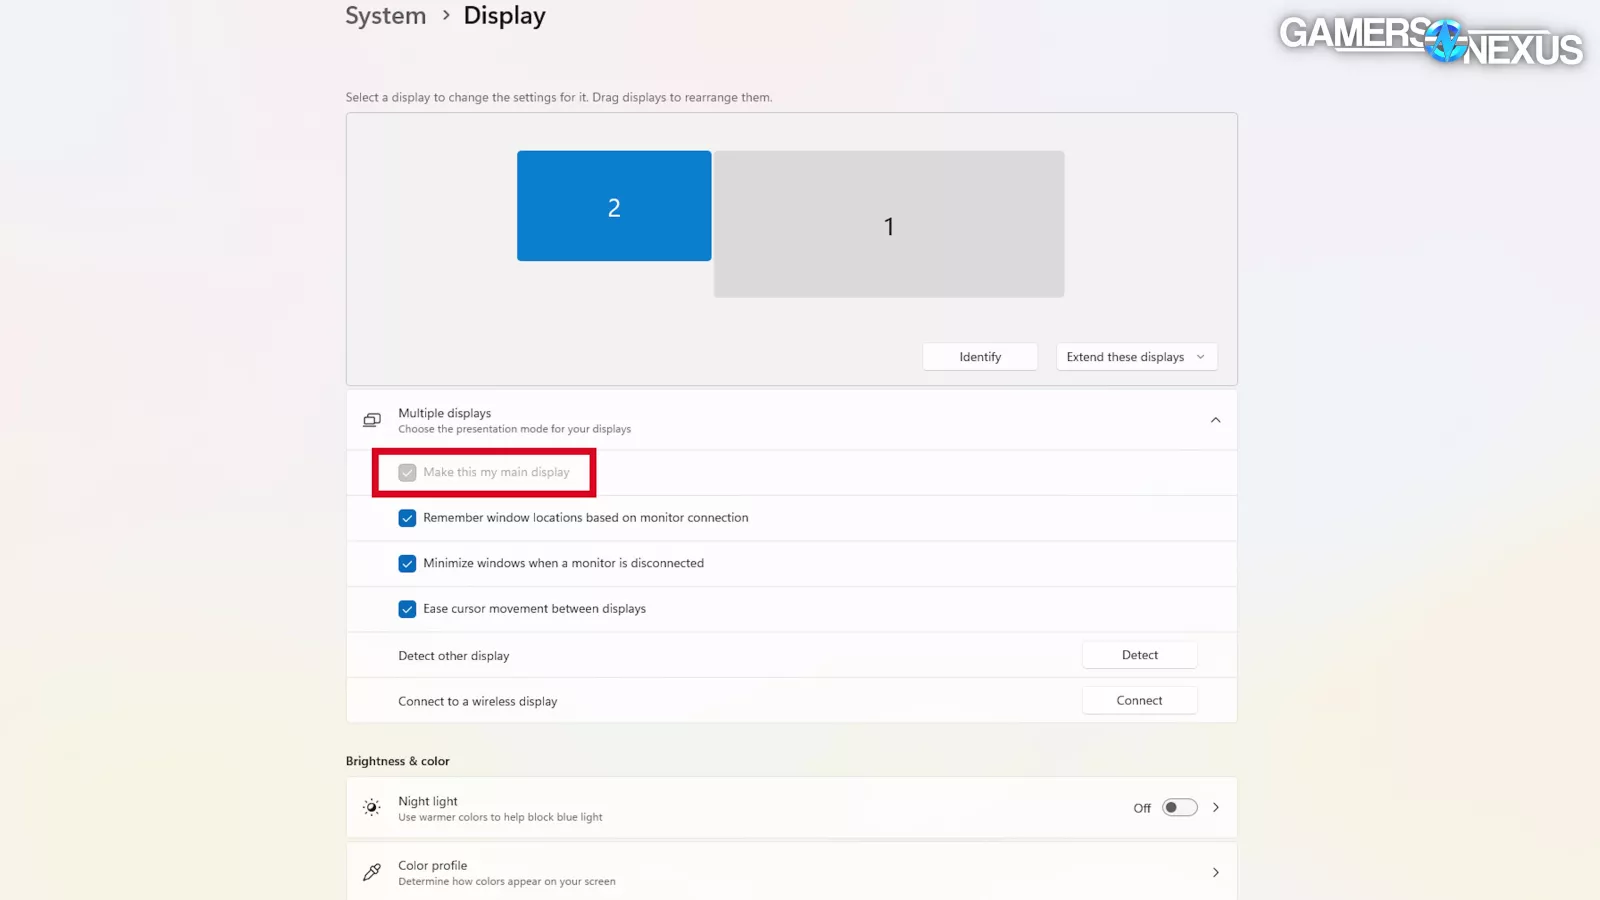
Task: Click the Gamers Nexus logo watermark
Action: (x=1430, y=40)
